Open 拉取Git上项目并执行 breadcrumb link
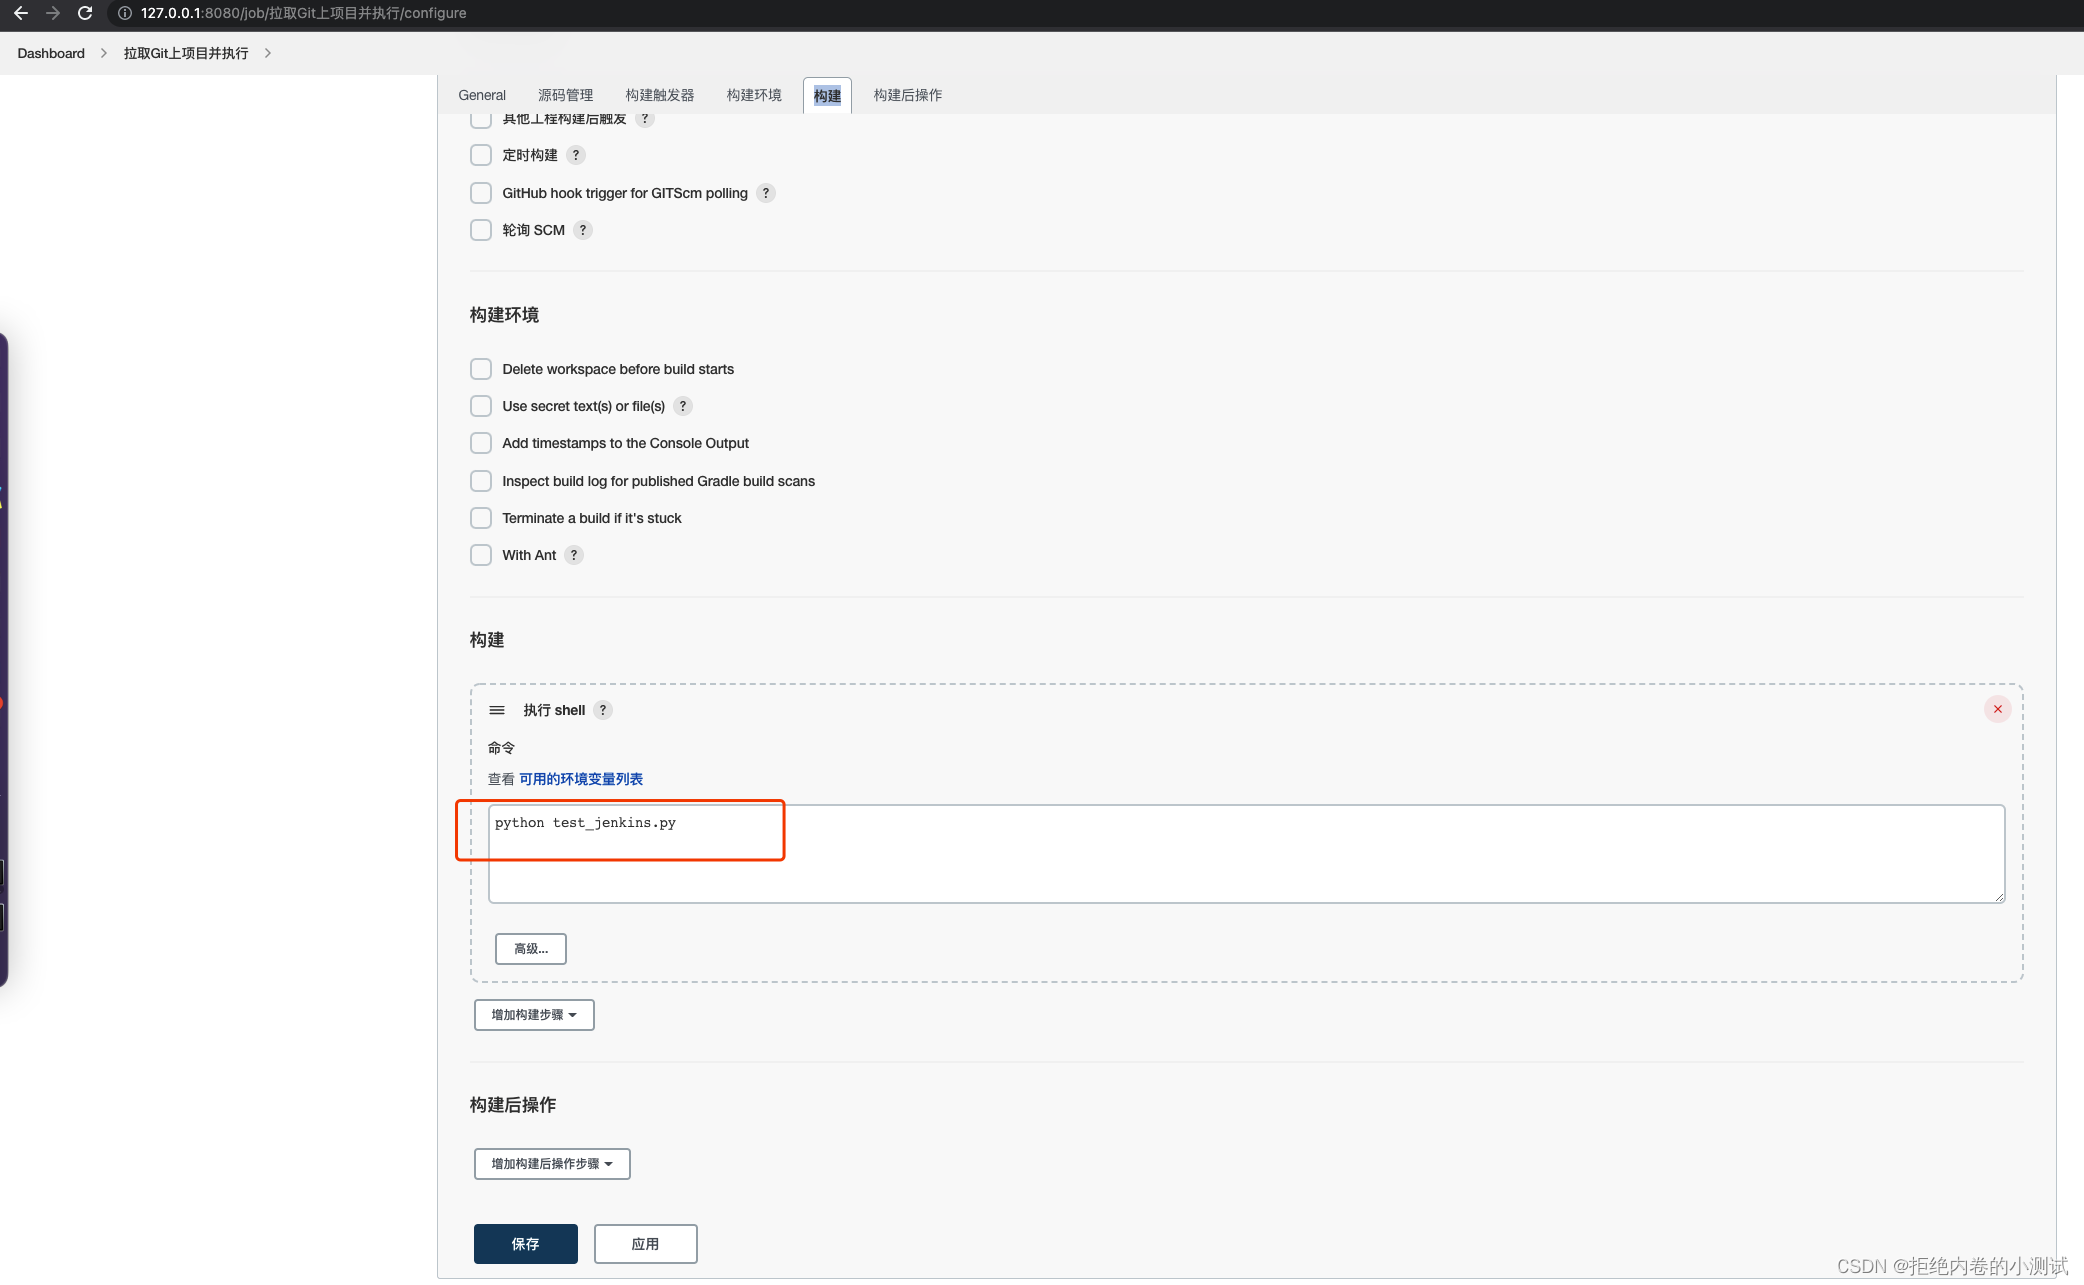2084x1285 pixels. pyautogui.click(x=186, y=53)
